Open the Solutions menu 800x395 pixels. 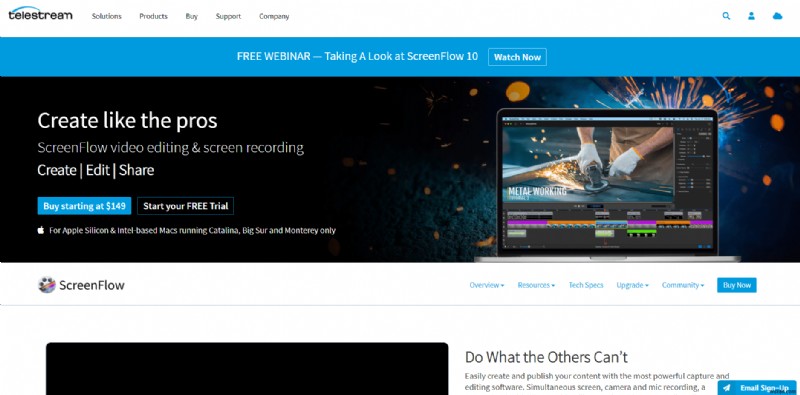[107, 16]
